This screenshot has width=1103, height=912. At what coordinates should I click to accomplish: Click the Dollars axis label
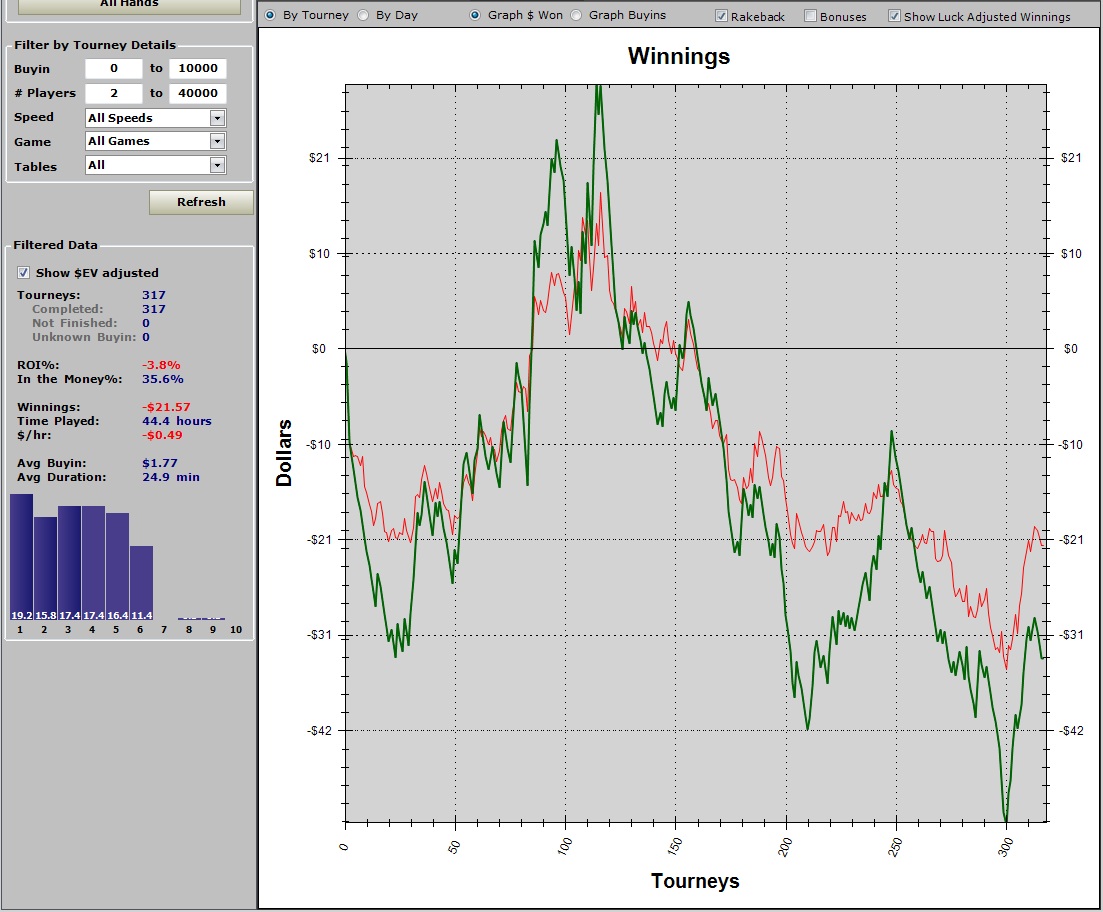283,452
